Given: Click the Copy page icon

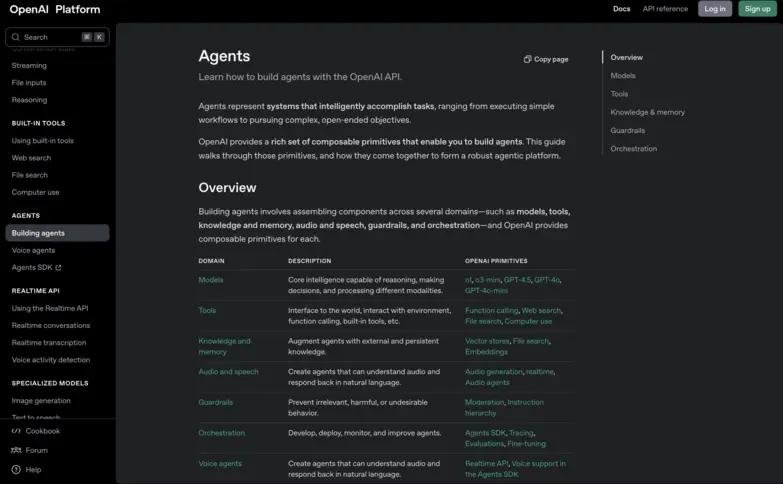Looking at the screenshot, I should pos(527,59).
